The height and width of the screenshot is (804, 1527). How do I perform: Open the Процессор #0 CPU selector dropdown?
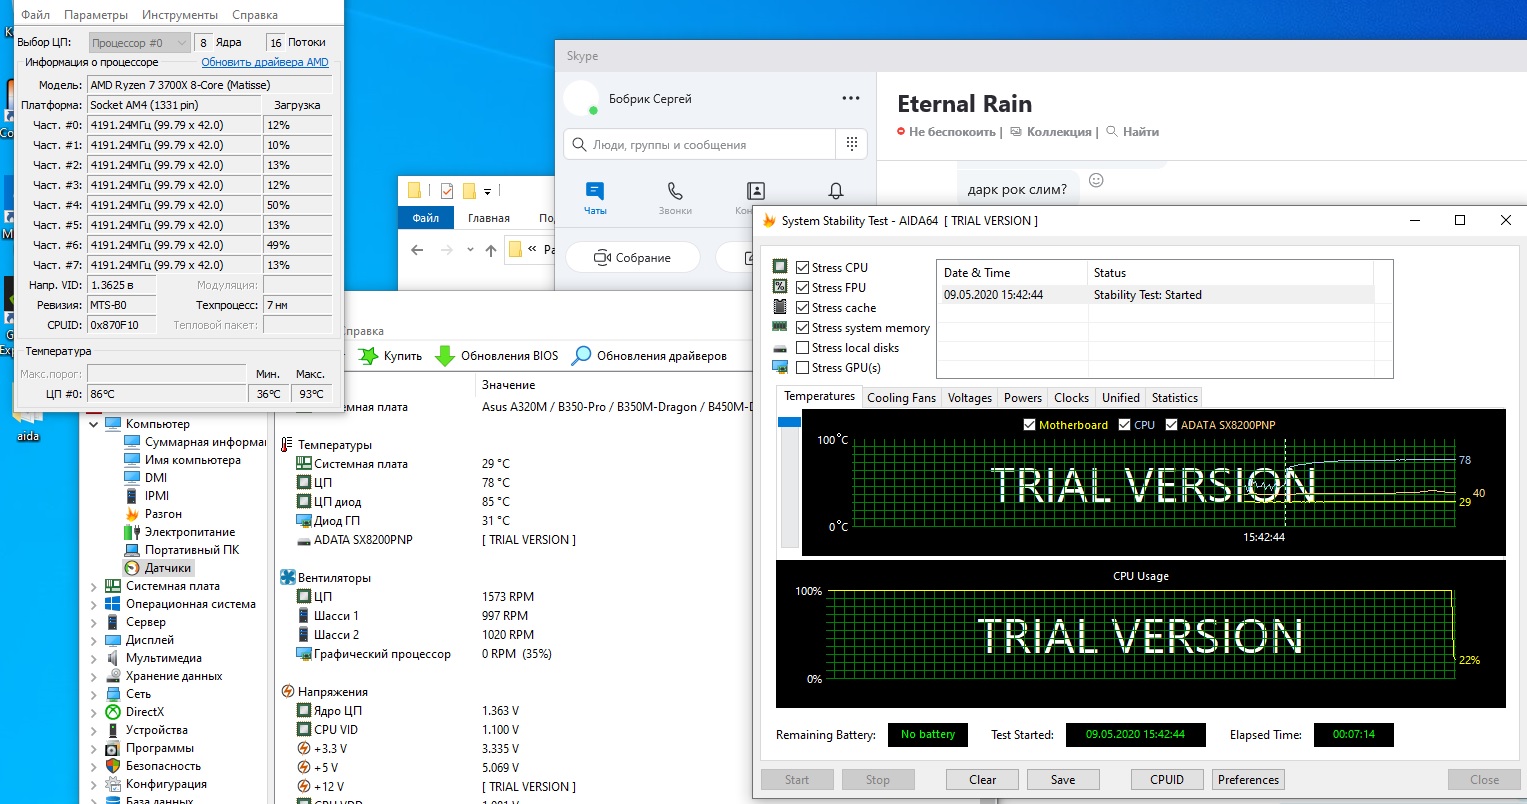[139, 43]
